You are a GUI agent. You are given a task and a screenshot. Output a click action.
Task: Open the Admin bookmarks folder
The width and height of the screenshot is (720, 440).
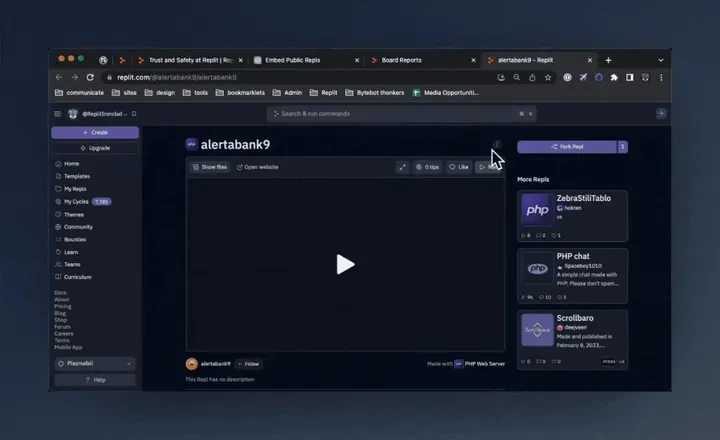point(287,93)
